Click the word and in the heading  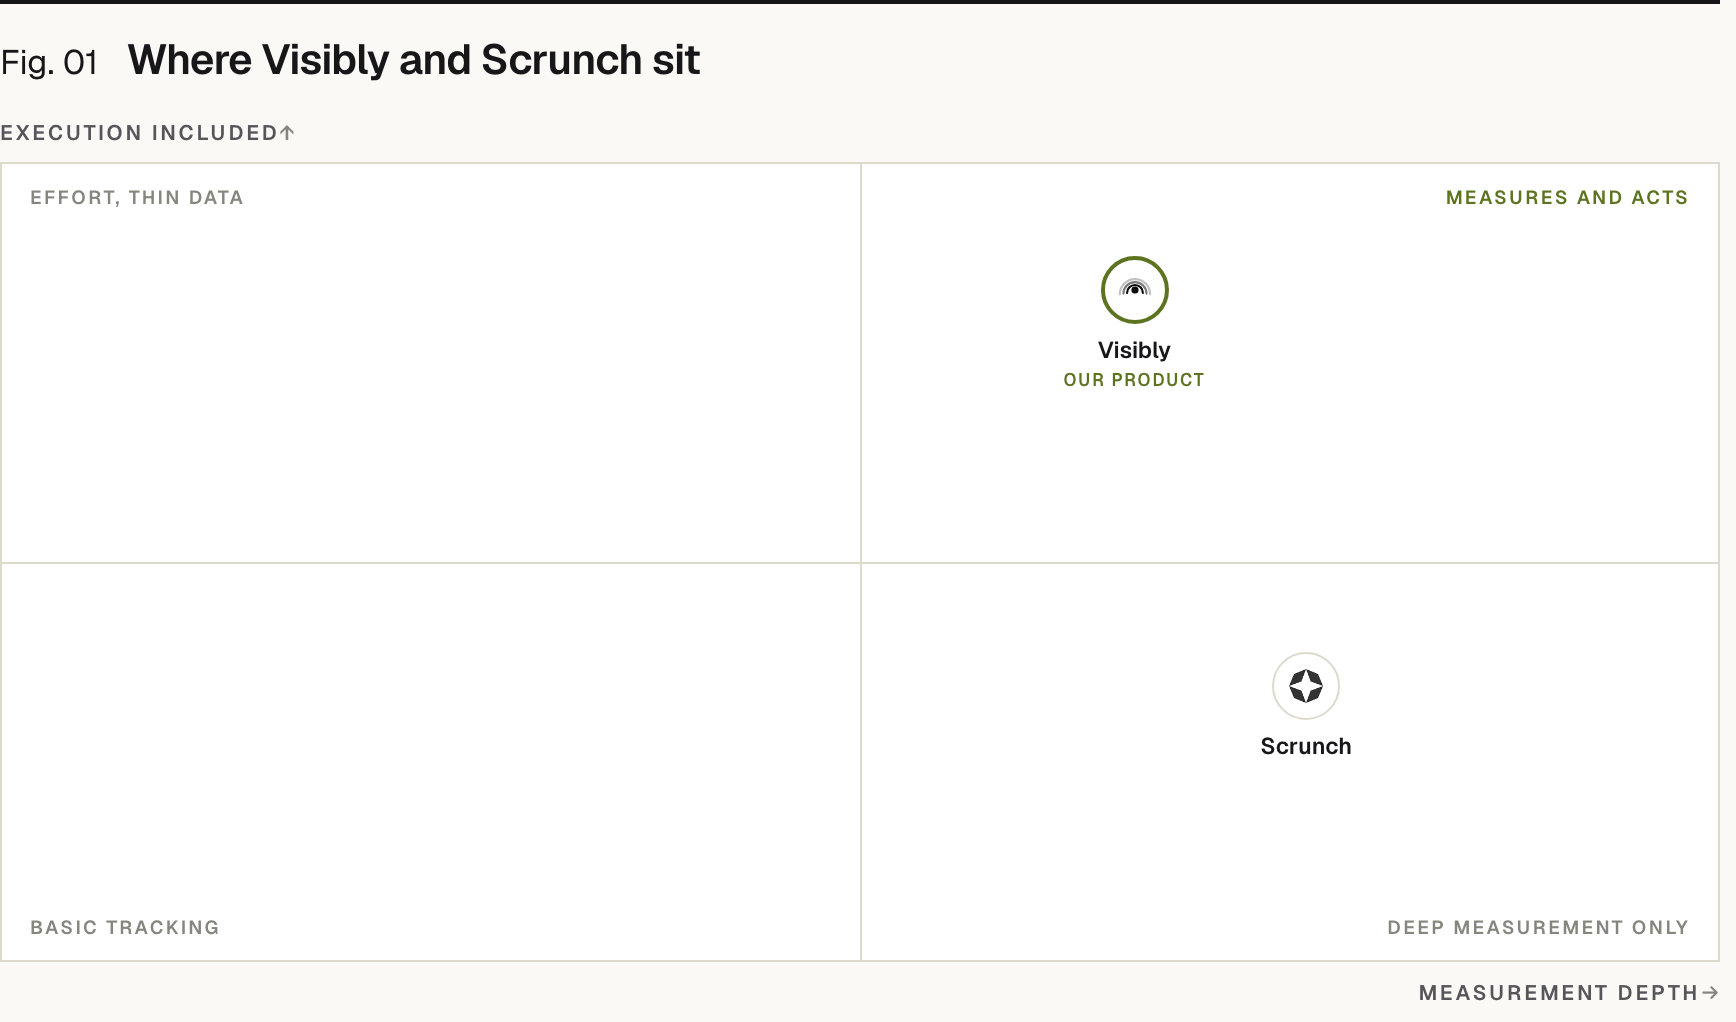[x=435, y=60]
